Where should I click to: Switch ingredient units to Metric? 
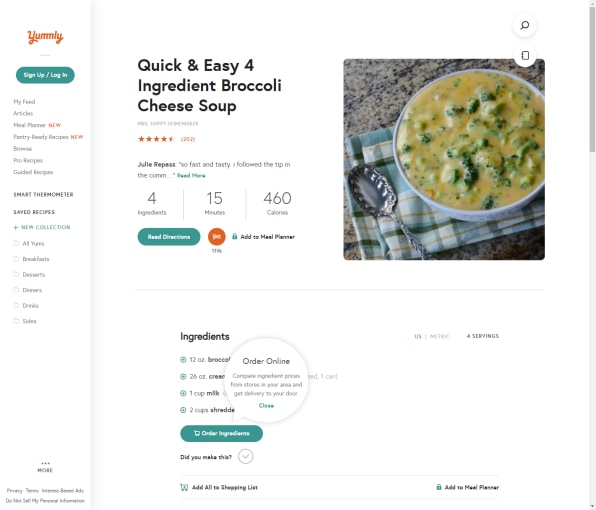click(x=440, y=336)
